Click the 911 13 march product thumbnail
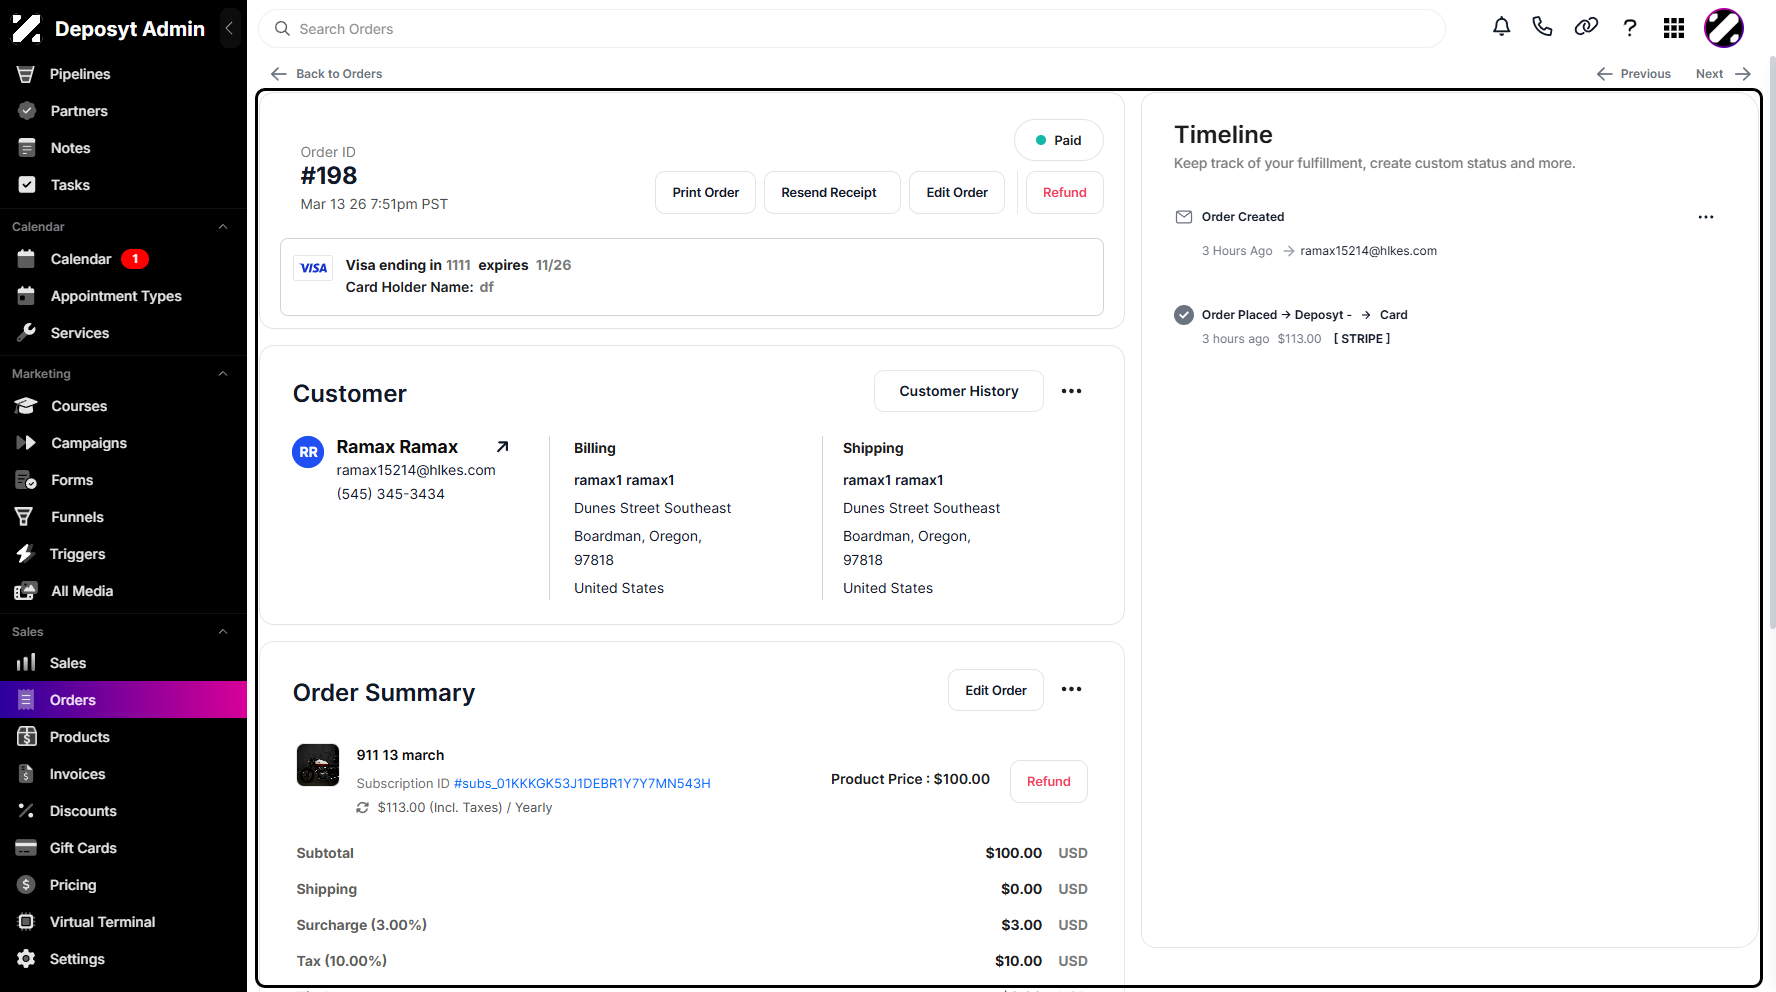Viewport: 1776px width, 992px height. tap(318, 765)
